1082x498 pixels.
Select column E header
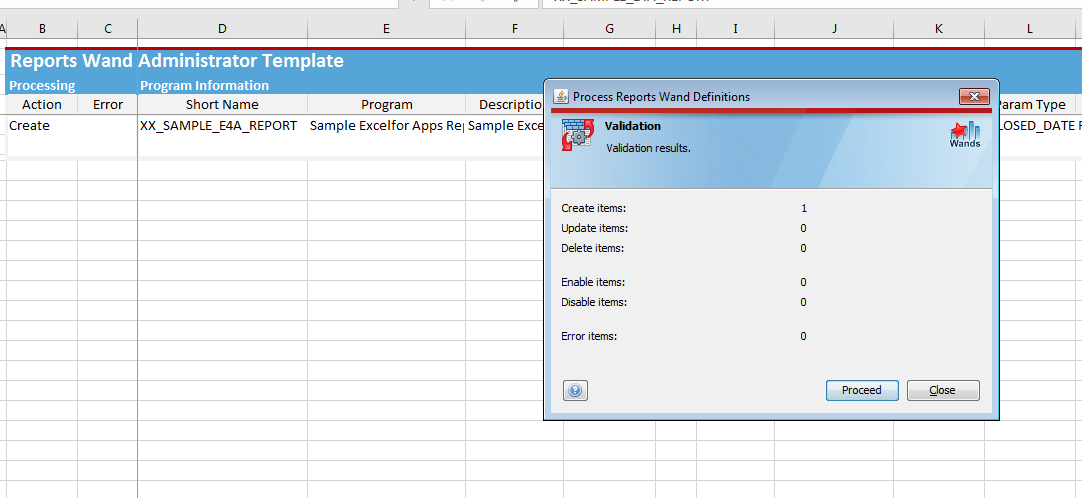tap(386, 28)
